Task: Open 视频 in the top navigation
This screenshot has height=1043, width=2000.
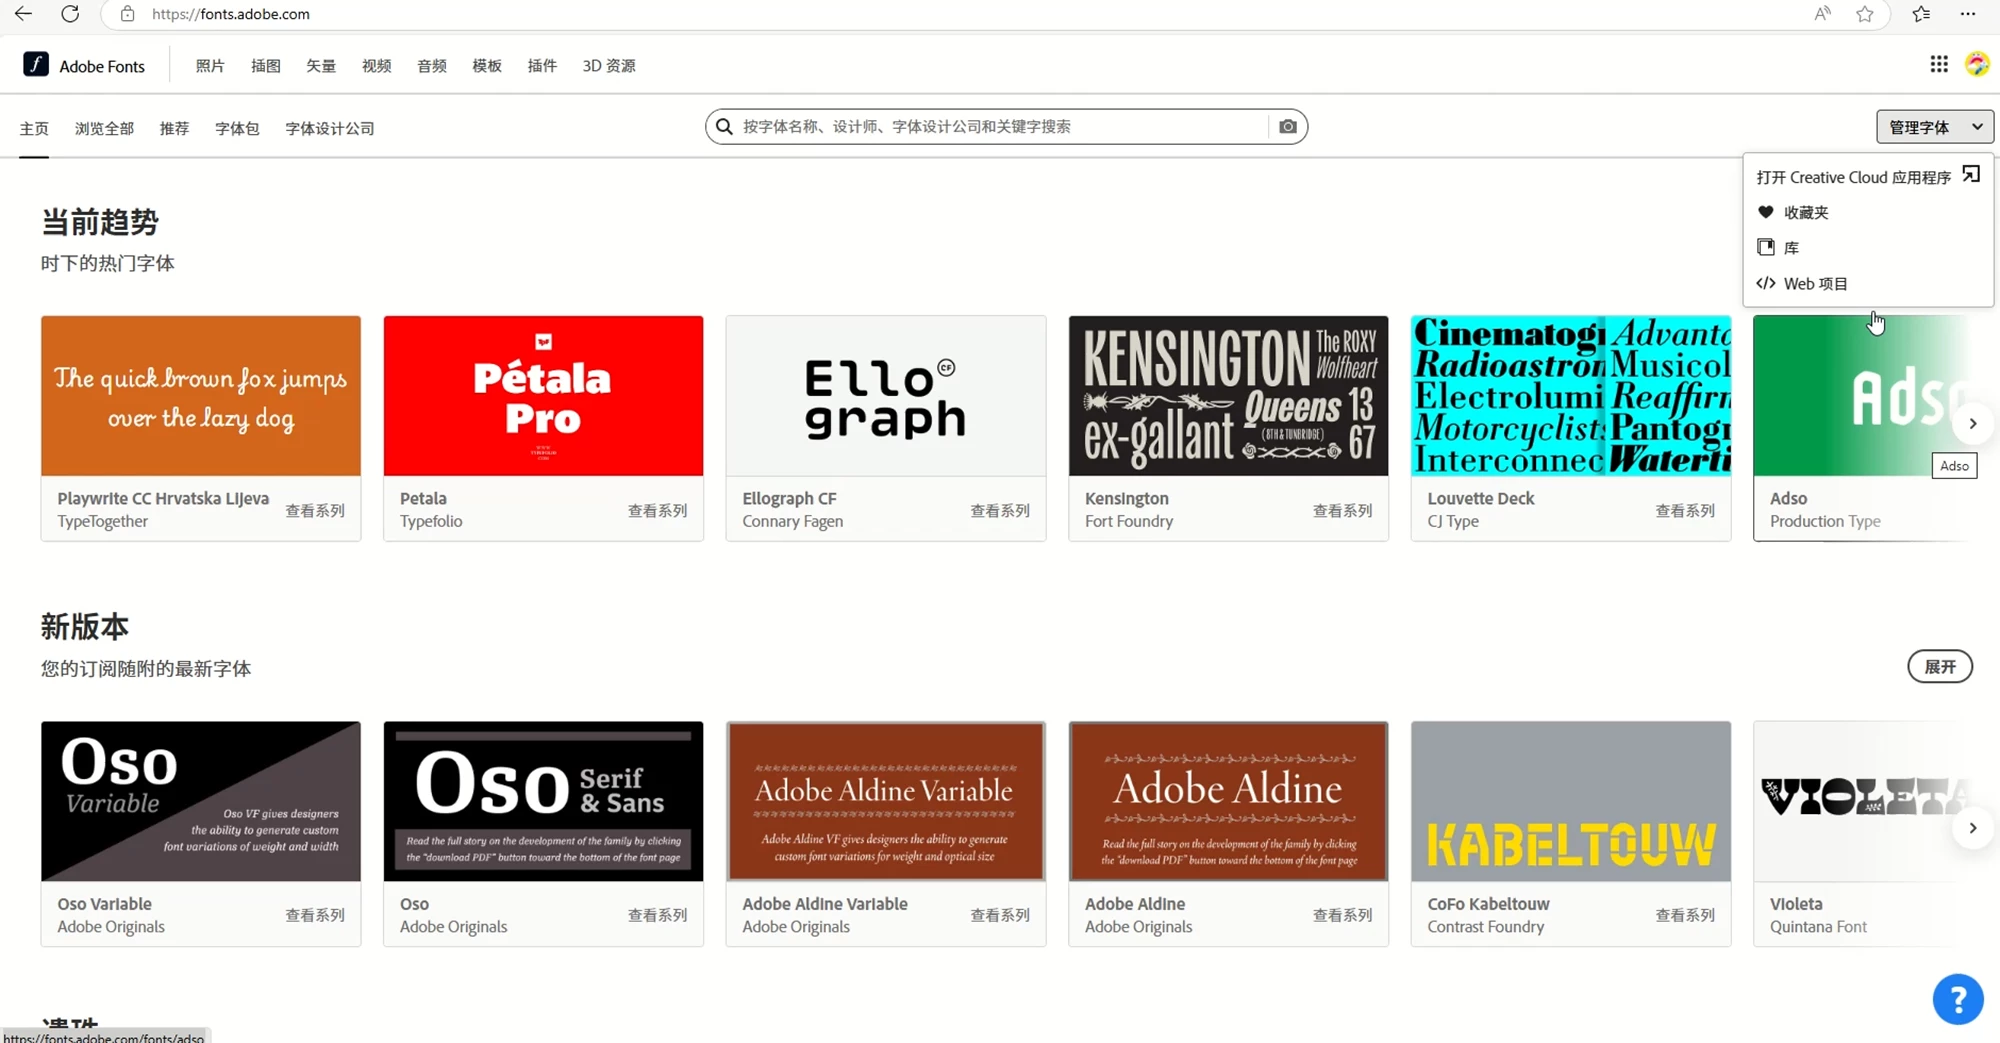Action: tap(377, 66)
